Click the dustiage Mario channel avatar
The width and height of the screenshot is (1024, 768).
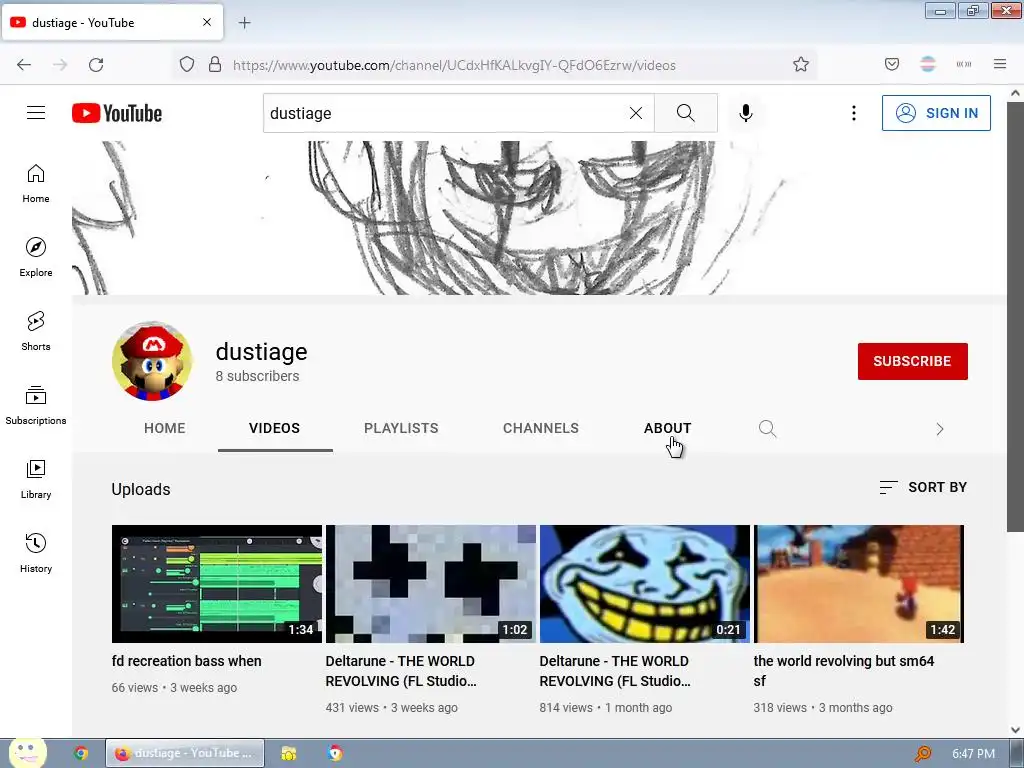coord(152,360)
